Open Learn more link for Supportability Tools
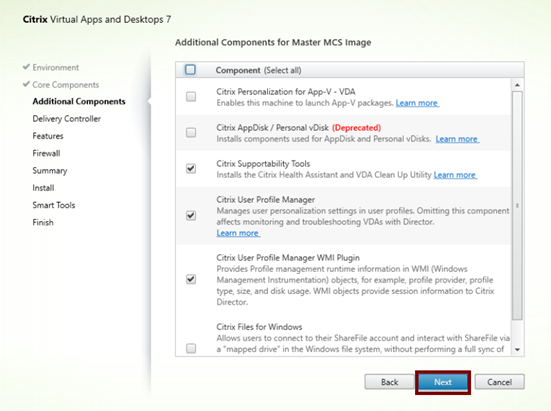This screenshot has width=551, height=411. pos(455,175)
